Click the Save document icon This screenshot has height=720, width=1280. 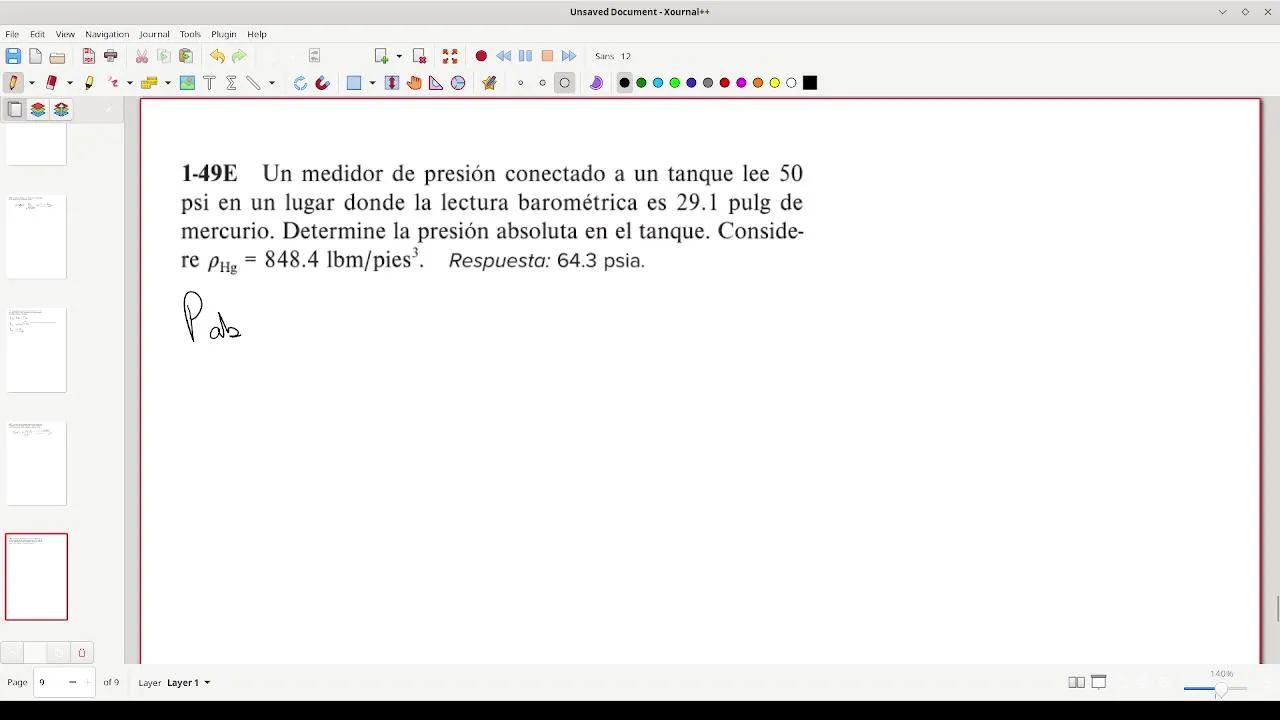click(x=13, y=56)
